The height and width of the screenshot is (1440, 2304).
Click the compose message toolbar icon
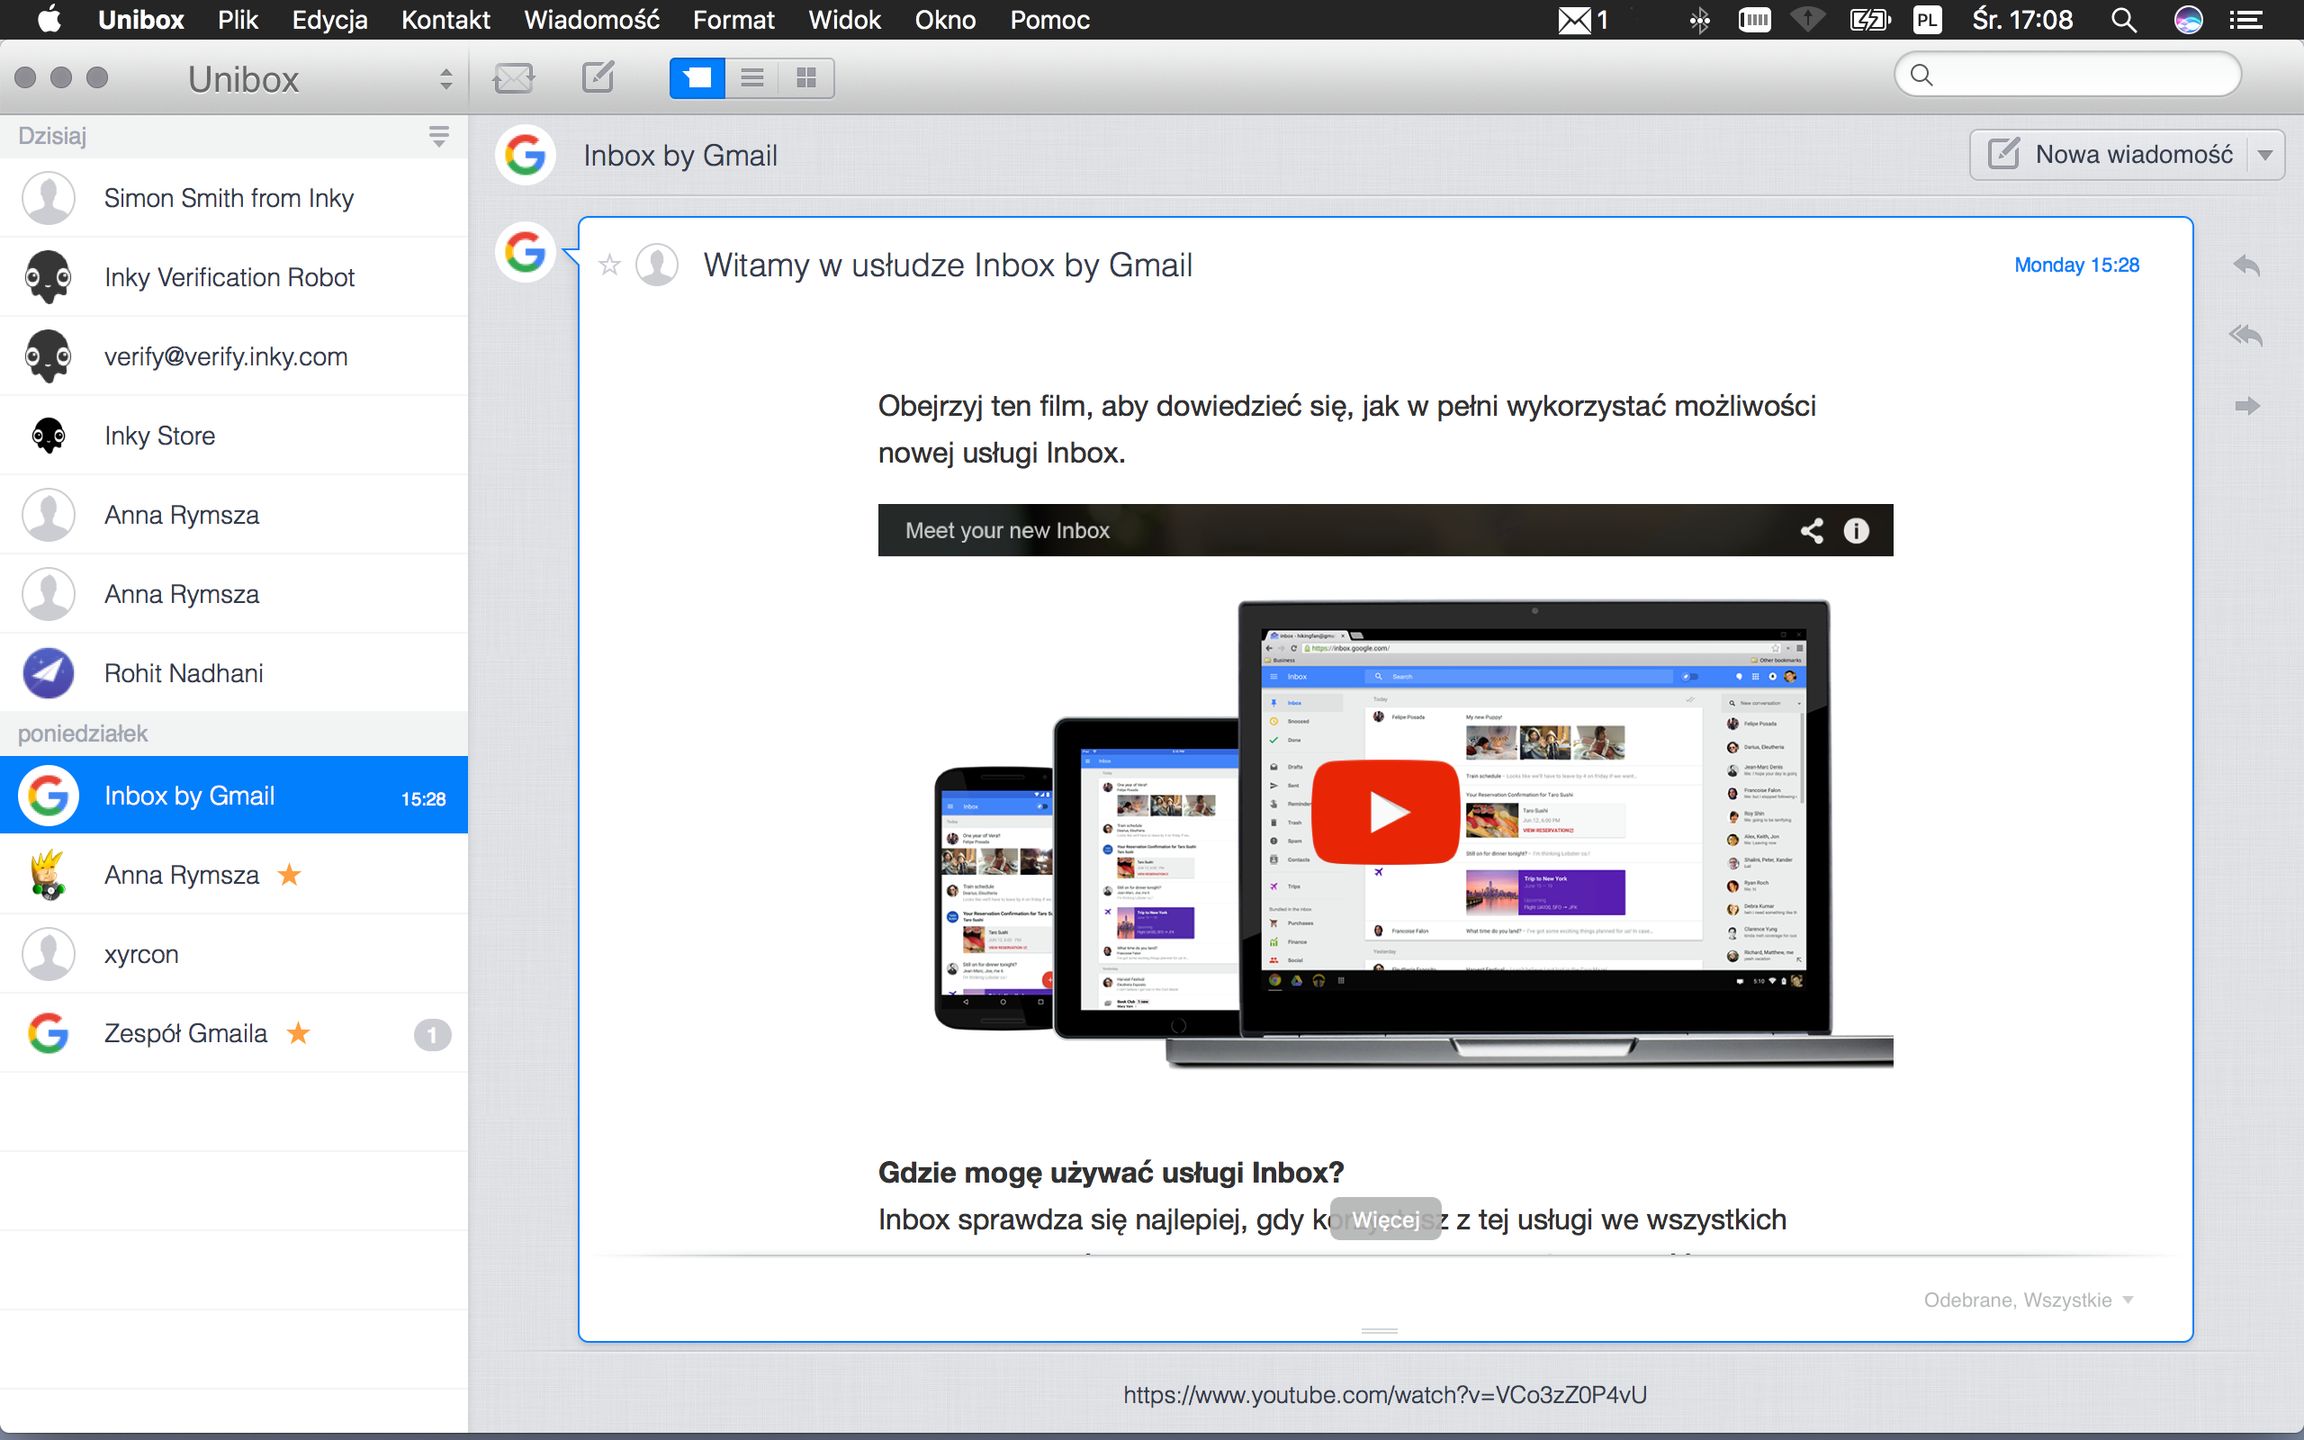click(598, 77)
